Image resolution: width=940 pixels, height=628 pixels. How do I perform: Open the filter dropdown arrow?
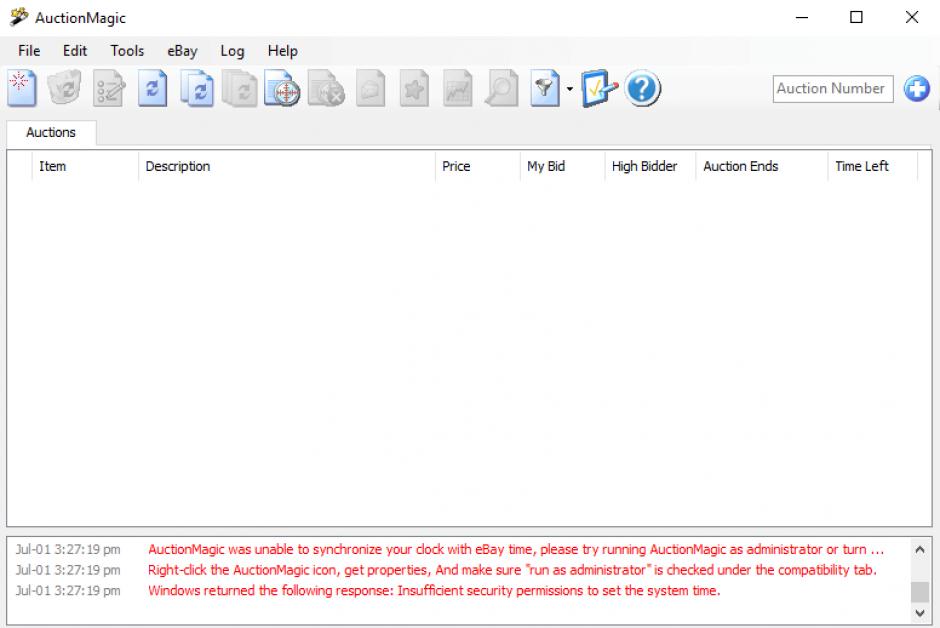click(570, 89)
